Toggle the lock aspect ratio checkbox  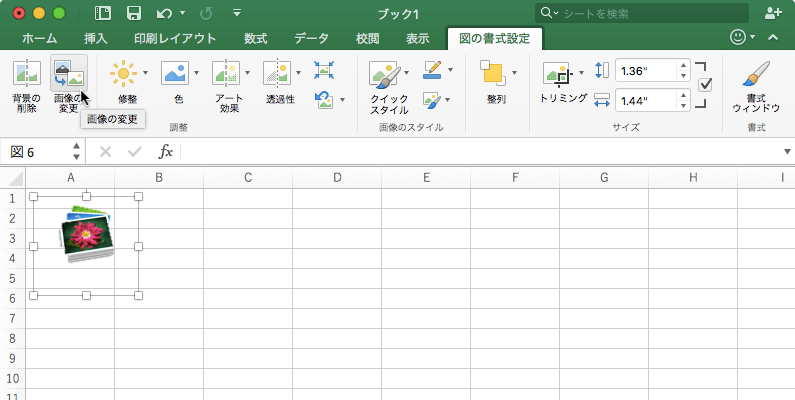pyautogui.click(x=705, y=85)
